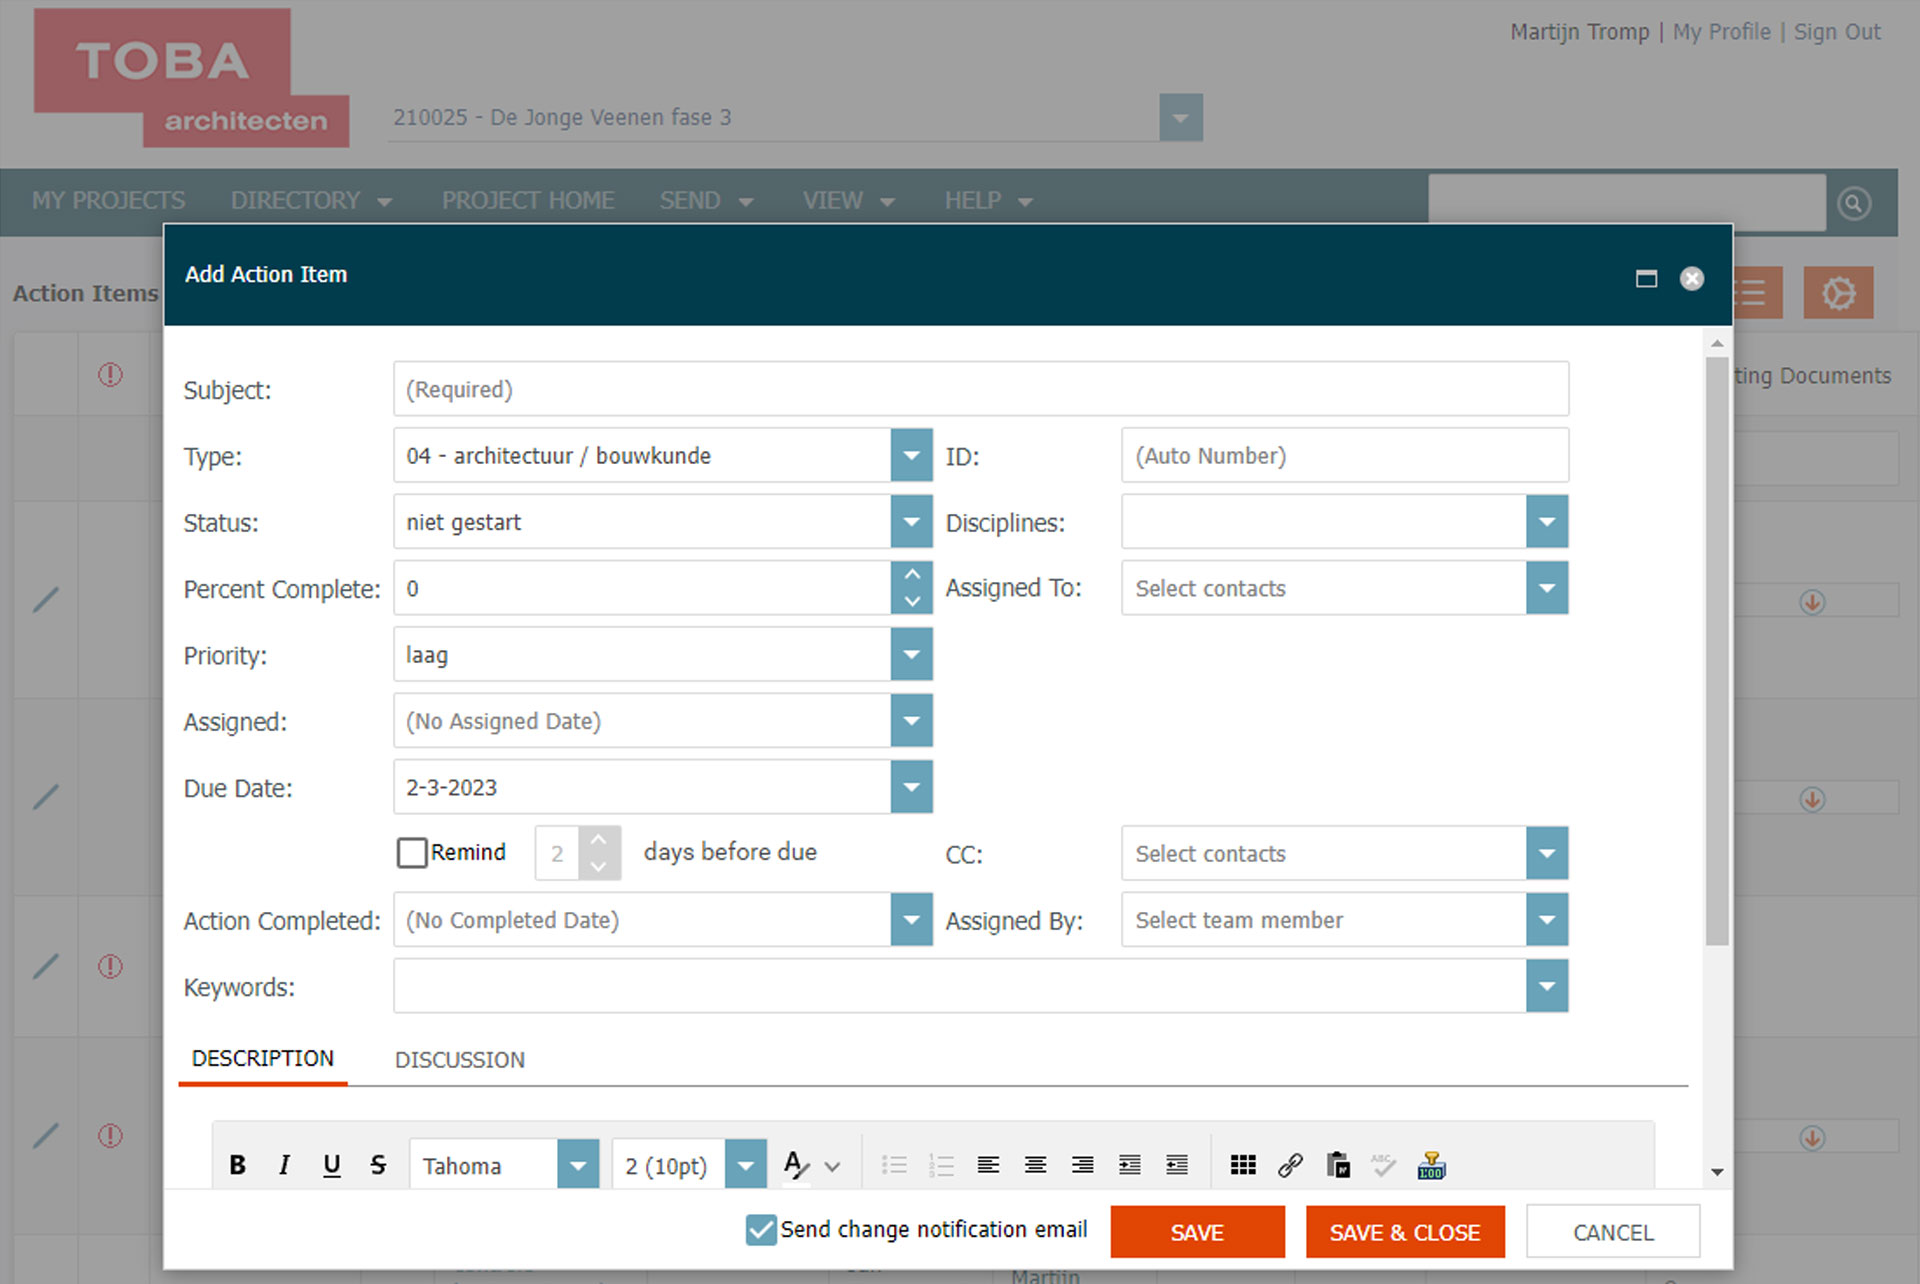Apply italic formatting in editor toolbar

click(284, 1165)
